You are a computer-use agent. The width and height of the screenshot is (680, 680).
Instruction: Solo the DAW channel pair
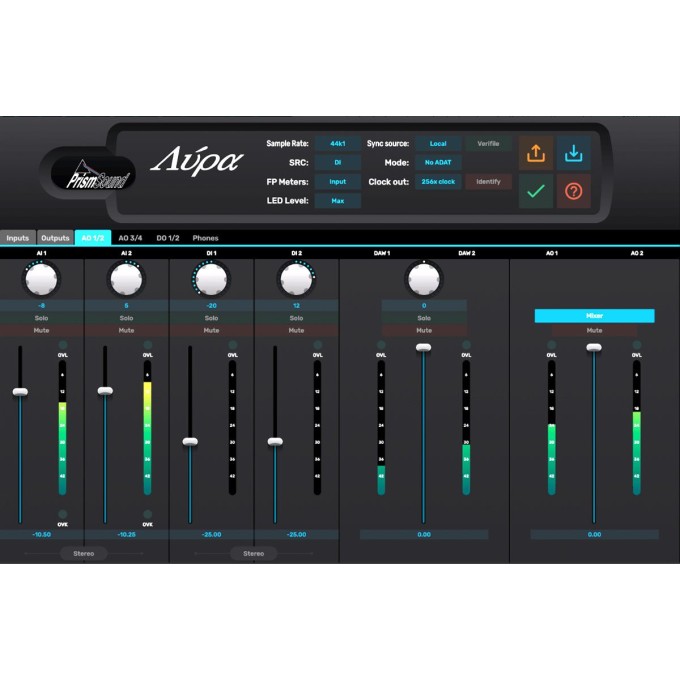tap(424, 318)
